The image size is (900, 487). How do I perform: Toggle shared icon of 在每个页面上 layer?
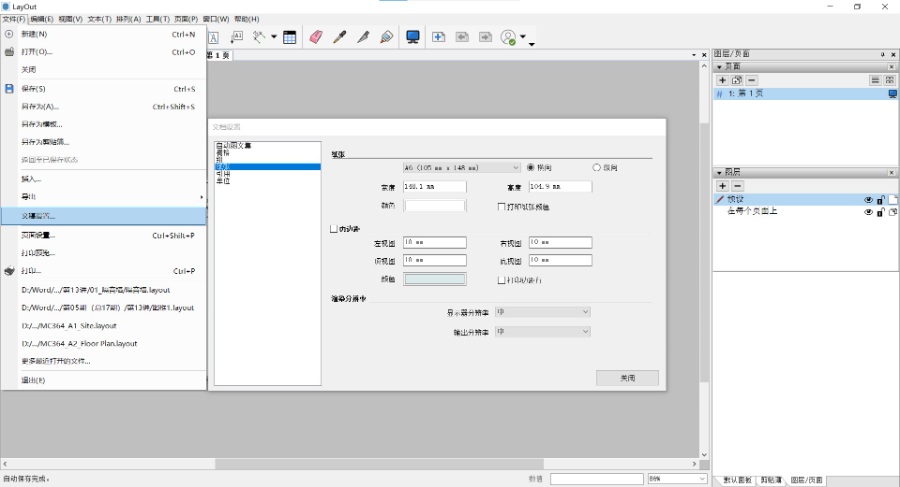893,212
